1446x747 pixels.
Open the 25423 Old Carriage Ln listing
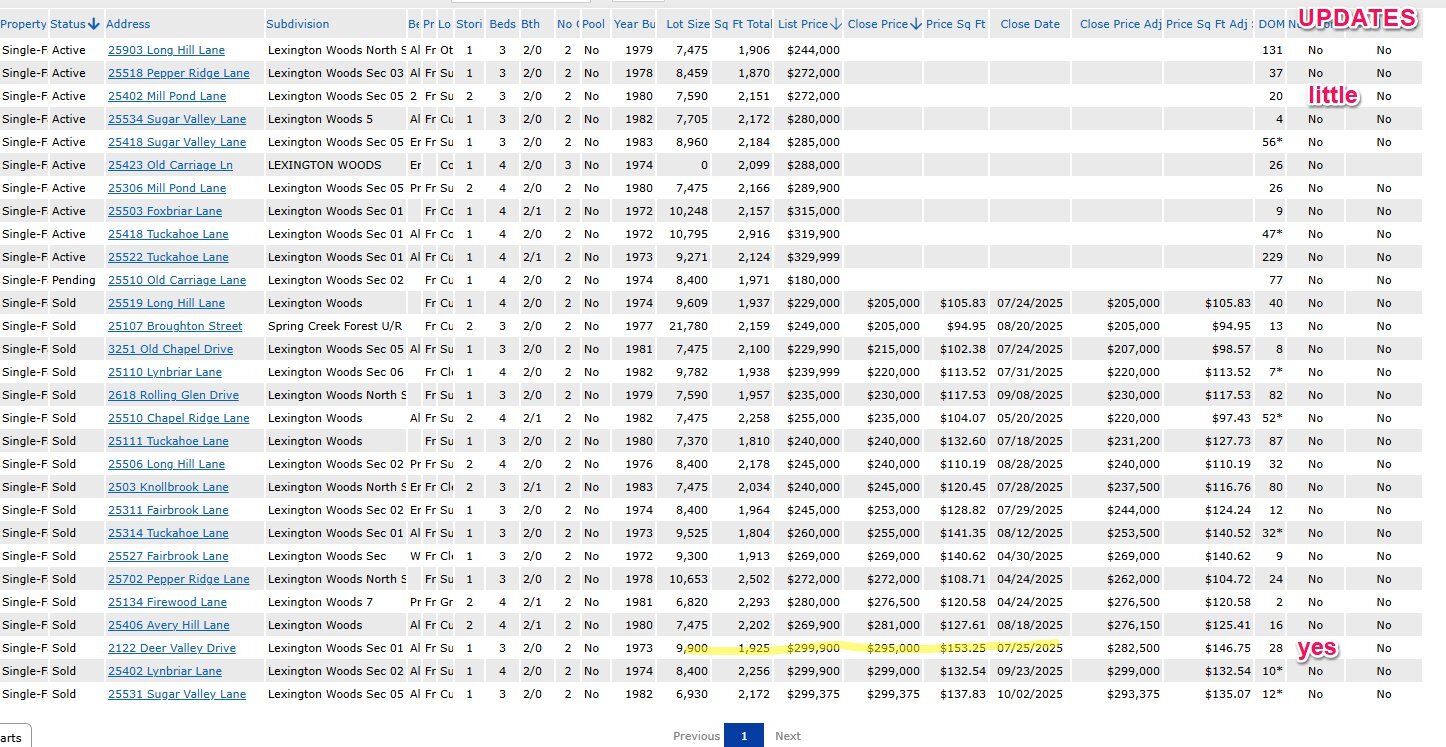point(170,165)
